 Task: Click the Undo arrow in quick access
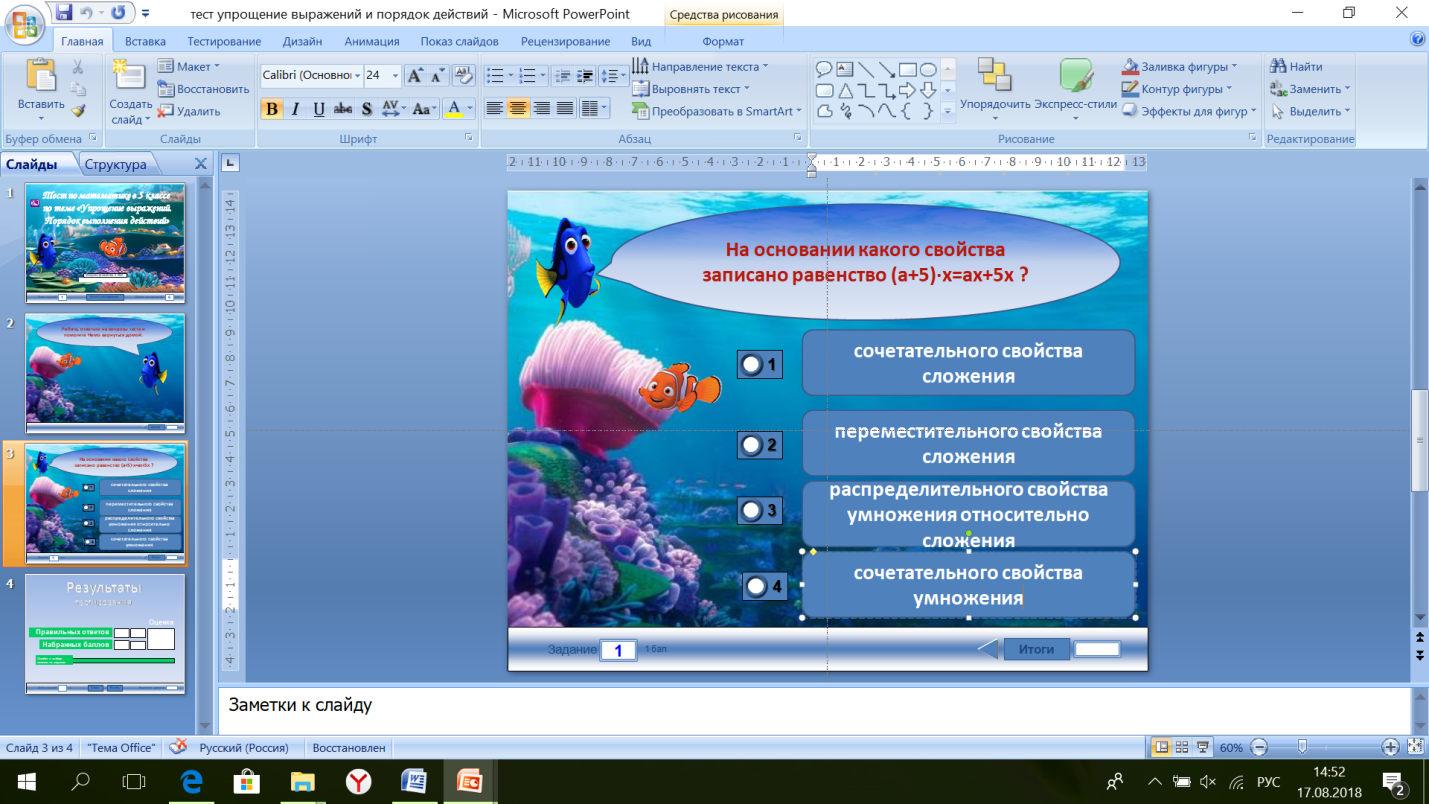point(88,13)
